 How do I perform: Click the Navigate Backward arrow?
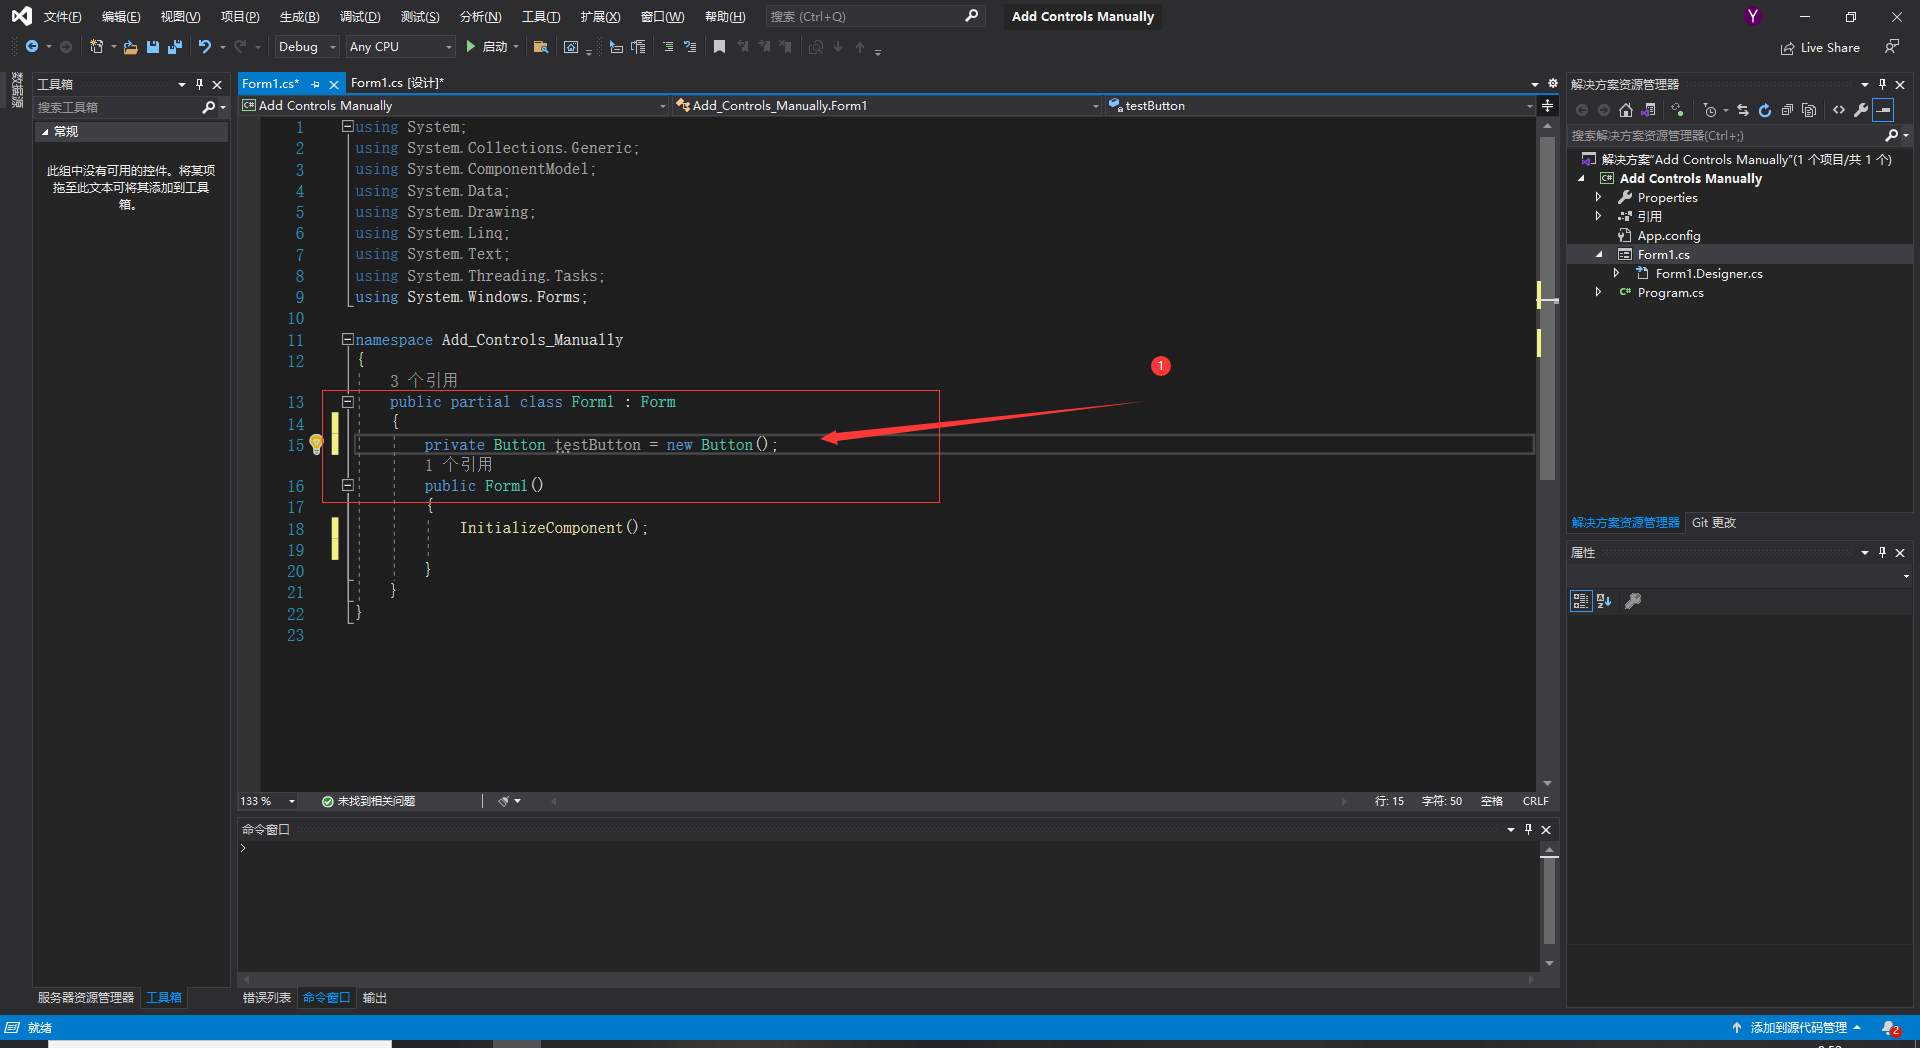pos(31,47)
